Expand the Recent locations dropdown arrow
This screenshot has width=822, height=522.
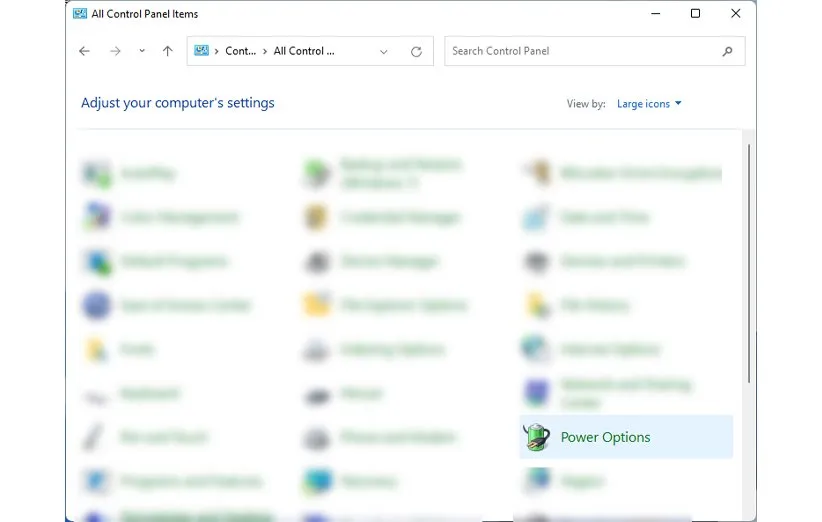[142, 51]
